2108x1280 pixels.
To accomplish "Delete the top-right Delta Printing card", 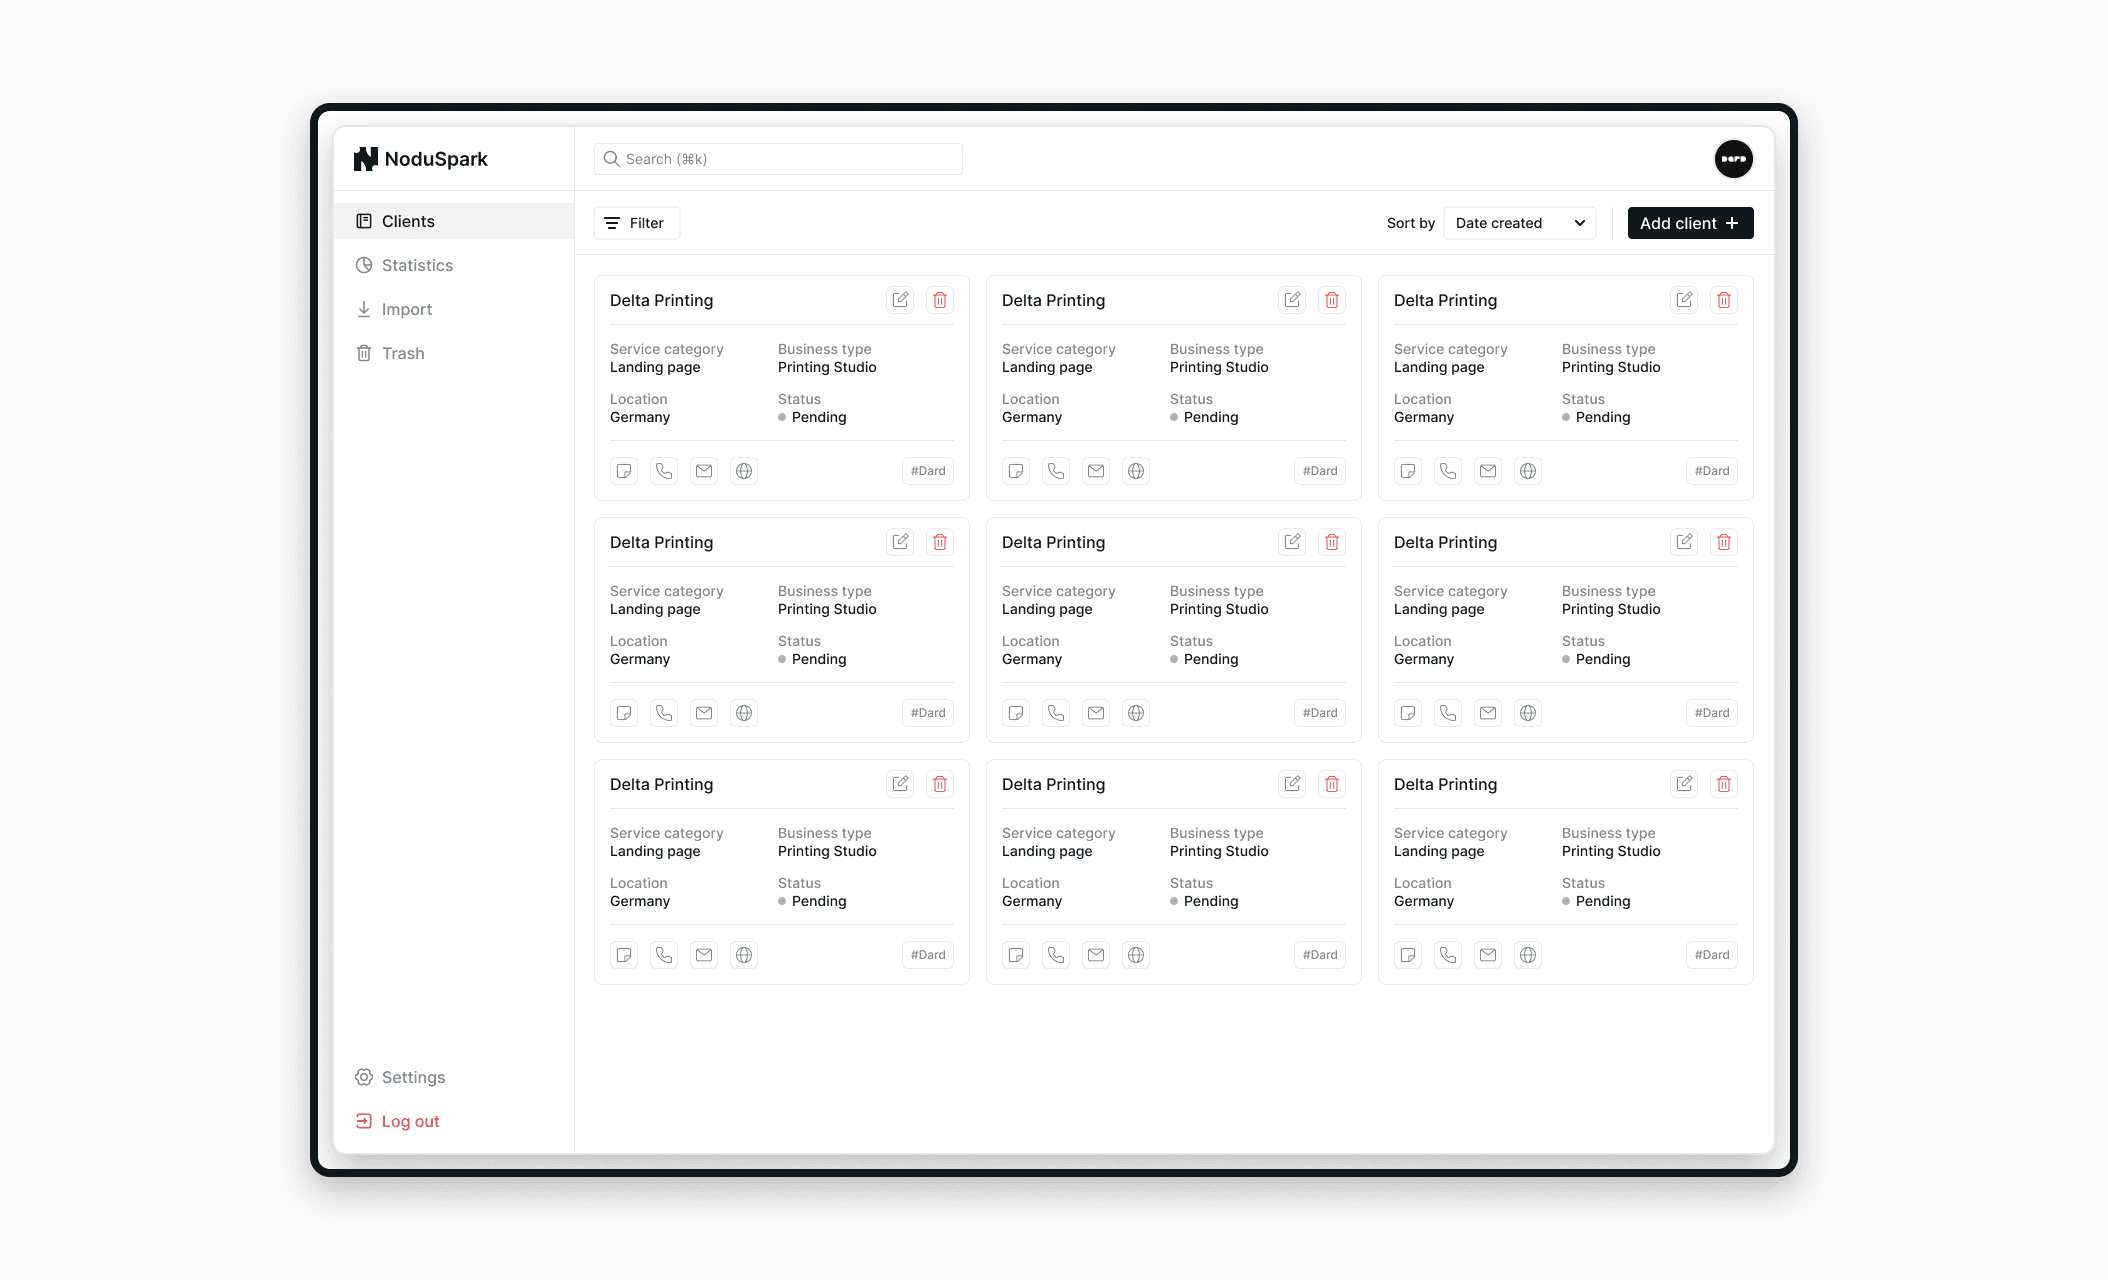I will pos(1724,300).
